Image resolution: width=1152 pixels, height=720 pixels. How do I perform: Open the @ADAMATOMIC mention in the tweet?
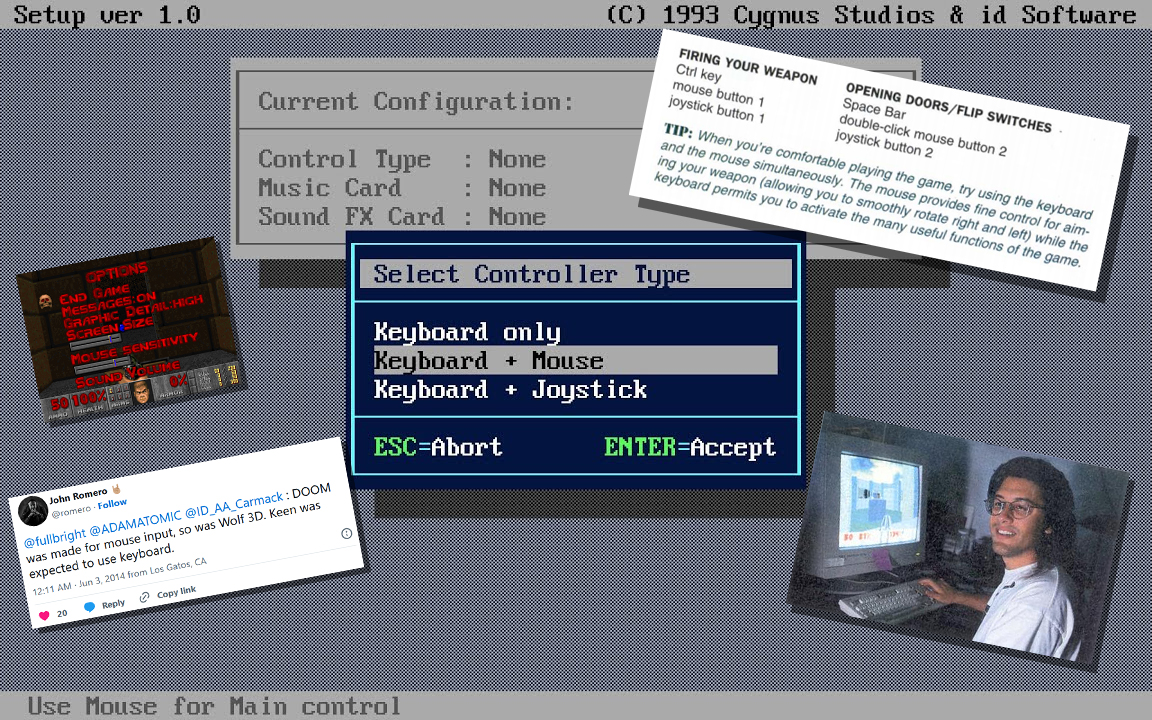(x=135, y=522)
